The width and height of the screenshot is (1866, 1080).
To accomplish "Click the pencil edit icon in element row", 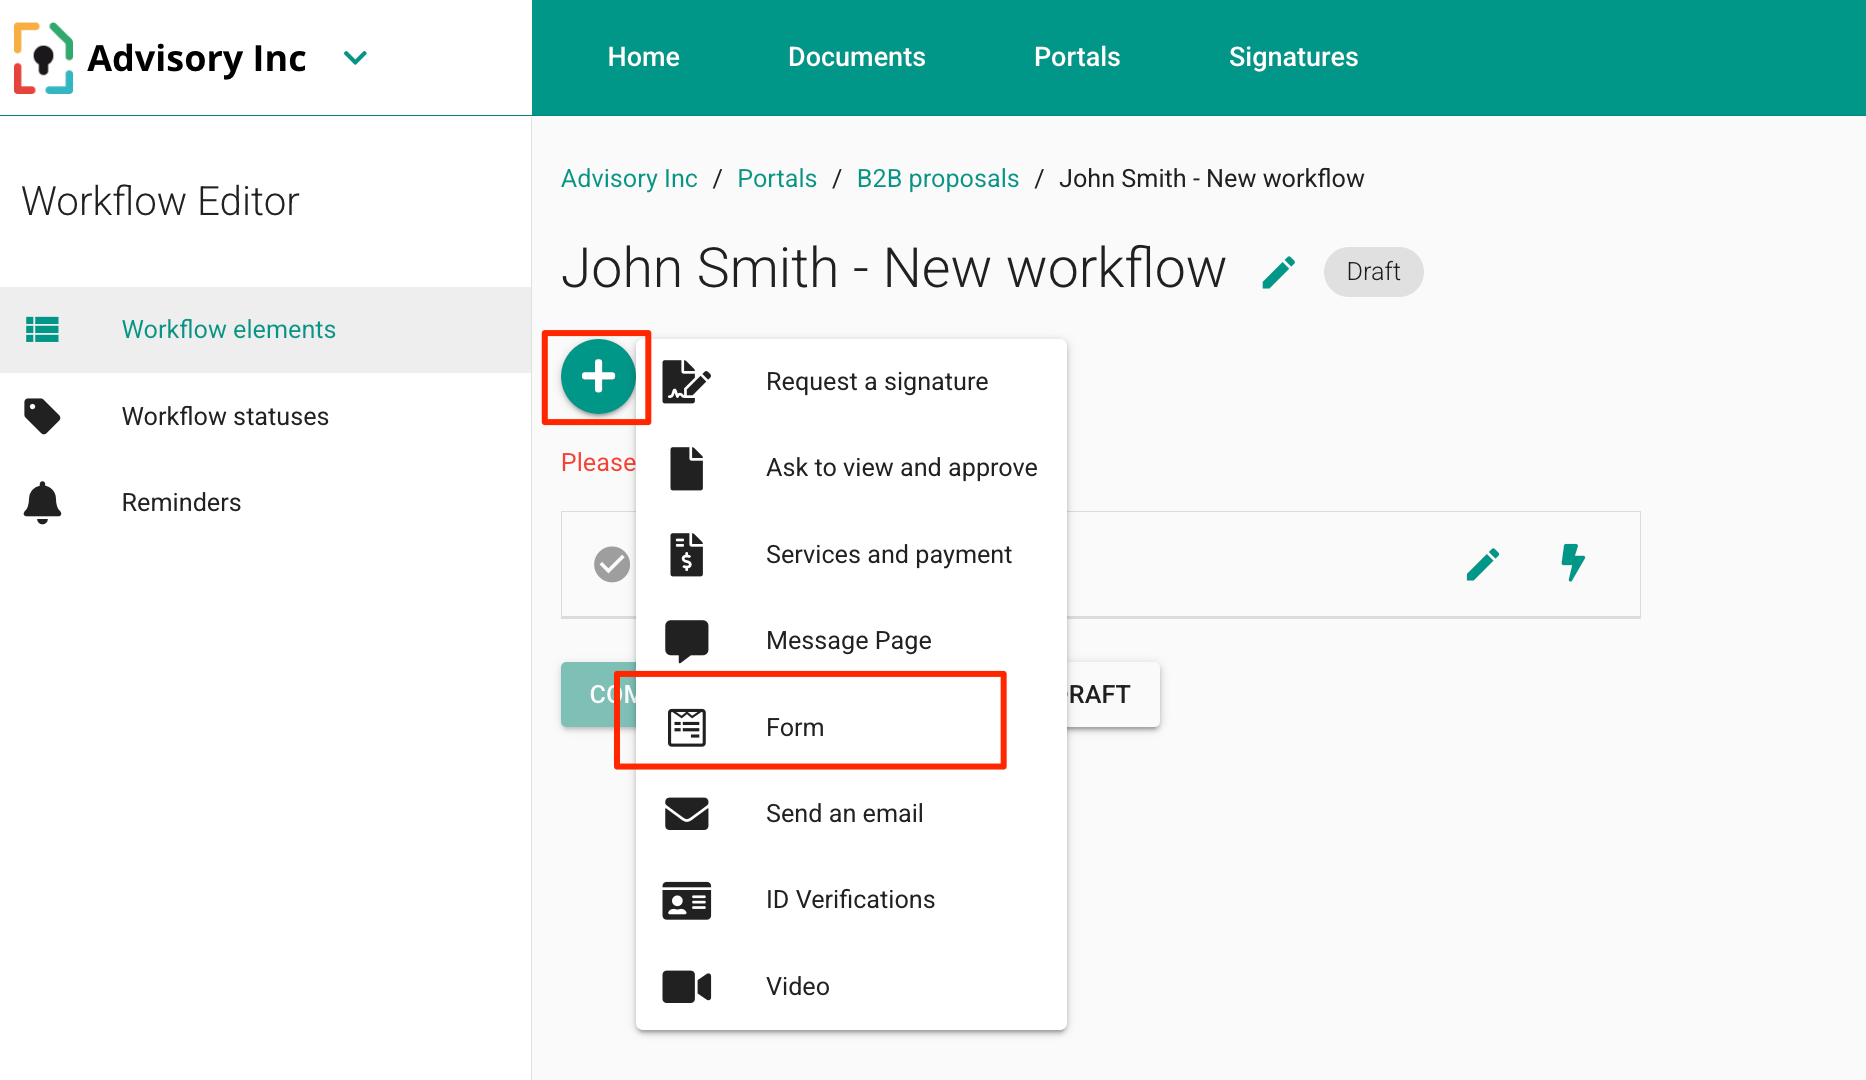I will [1482, 564].
